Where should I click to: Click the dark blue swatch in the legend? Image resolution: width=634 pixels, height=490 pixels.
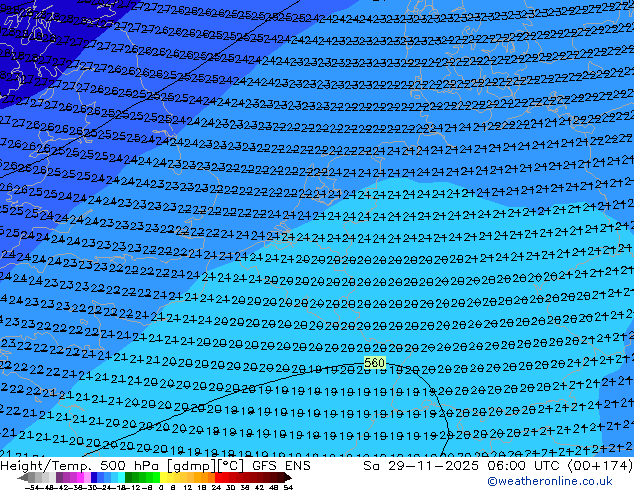pos(94,477)
